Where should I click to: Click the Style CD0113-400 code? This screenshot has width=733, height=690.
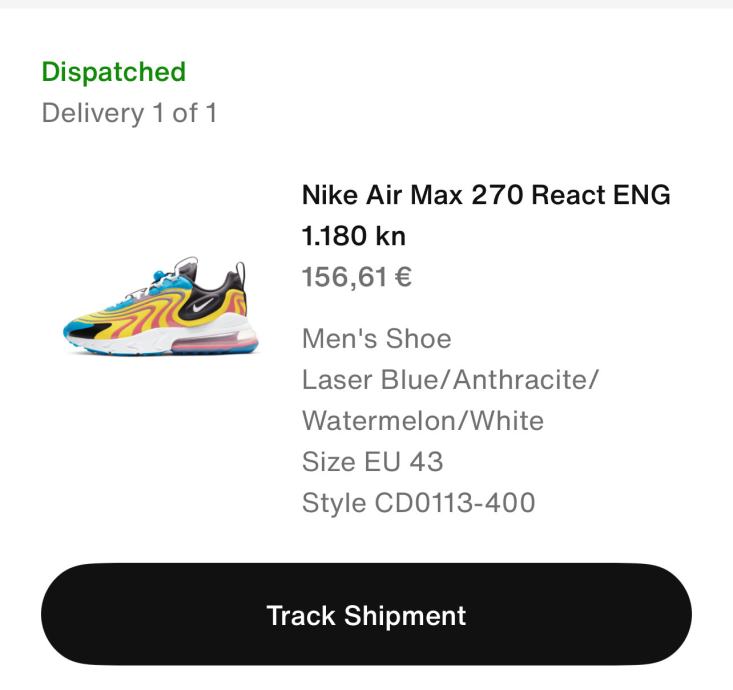pos(418,503)
